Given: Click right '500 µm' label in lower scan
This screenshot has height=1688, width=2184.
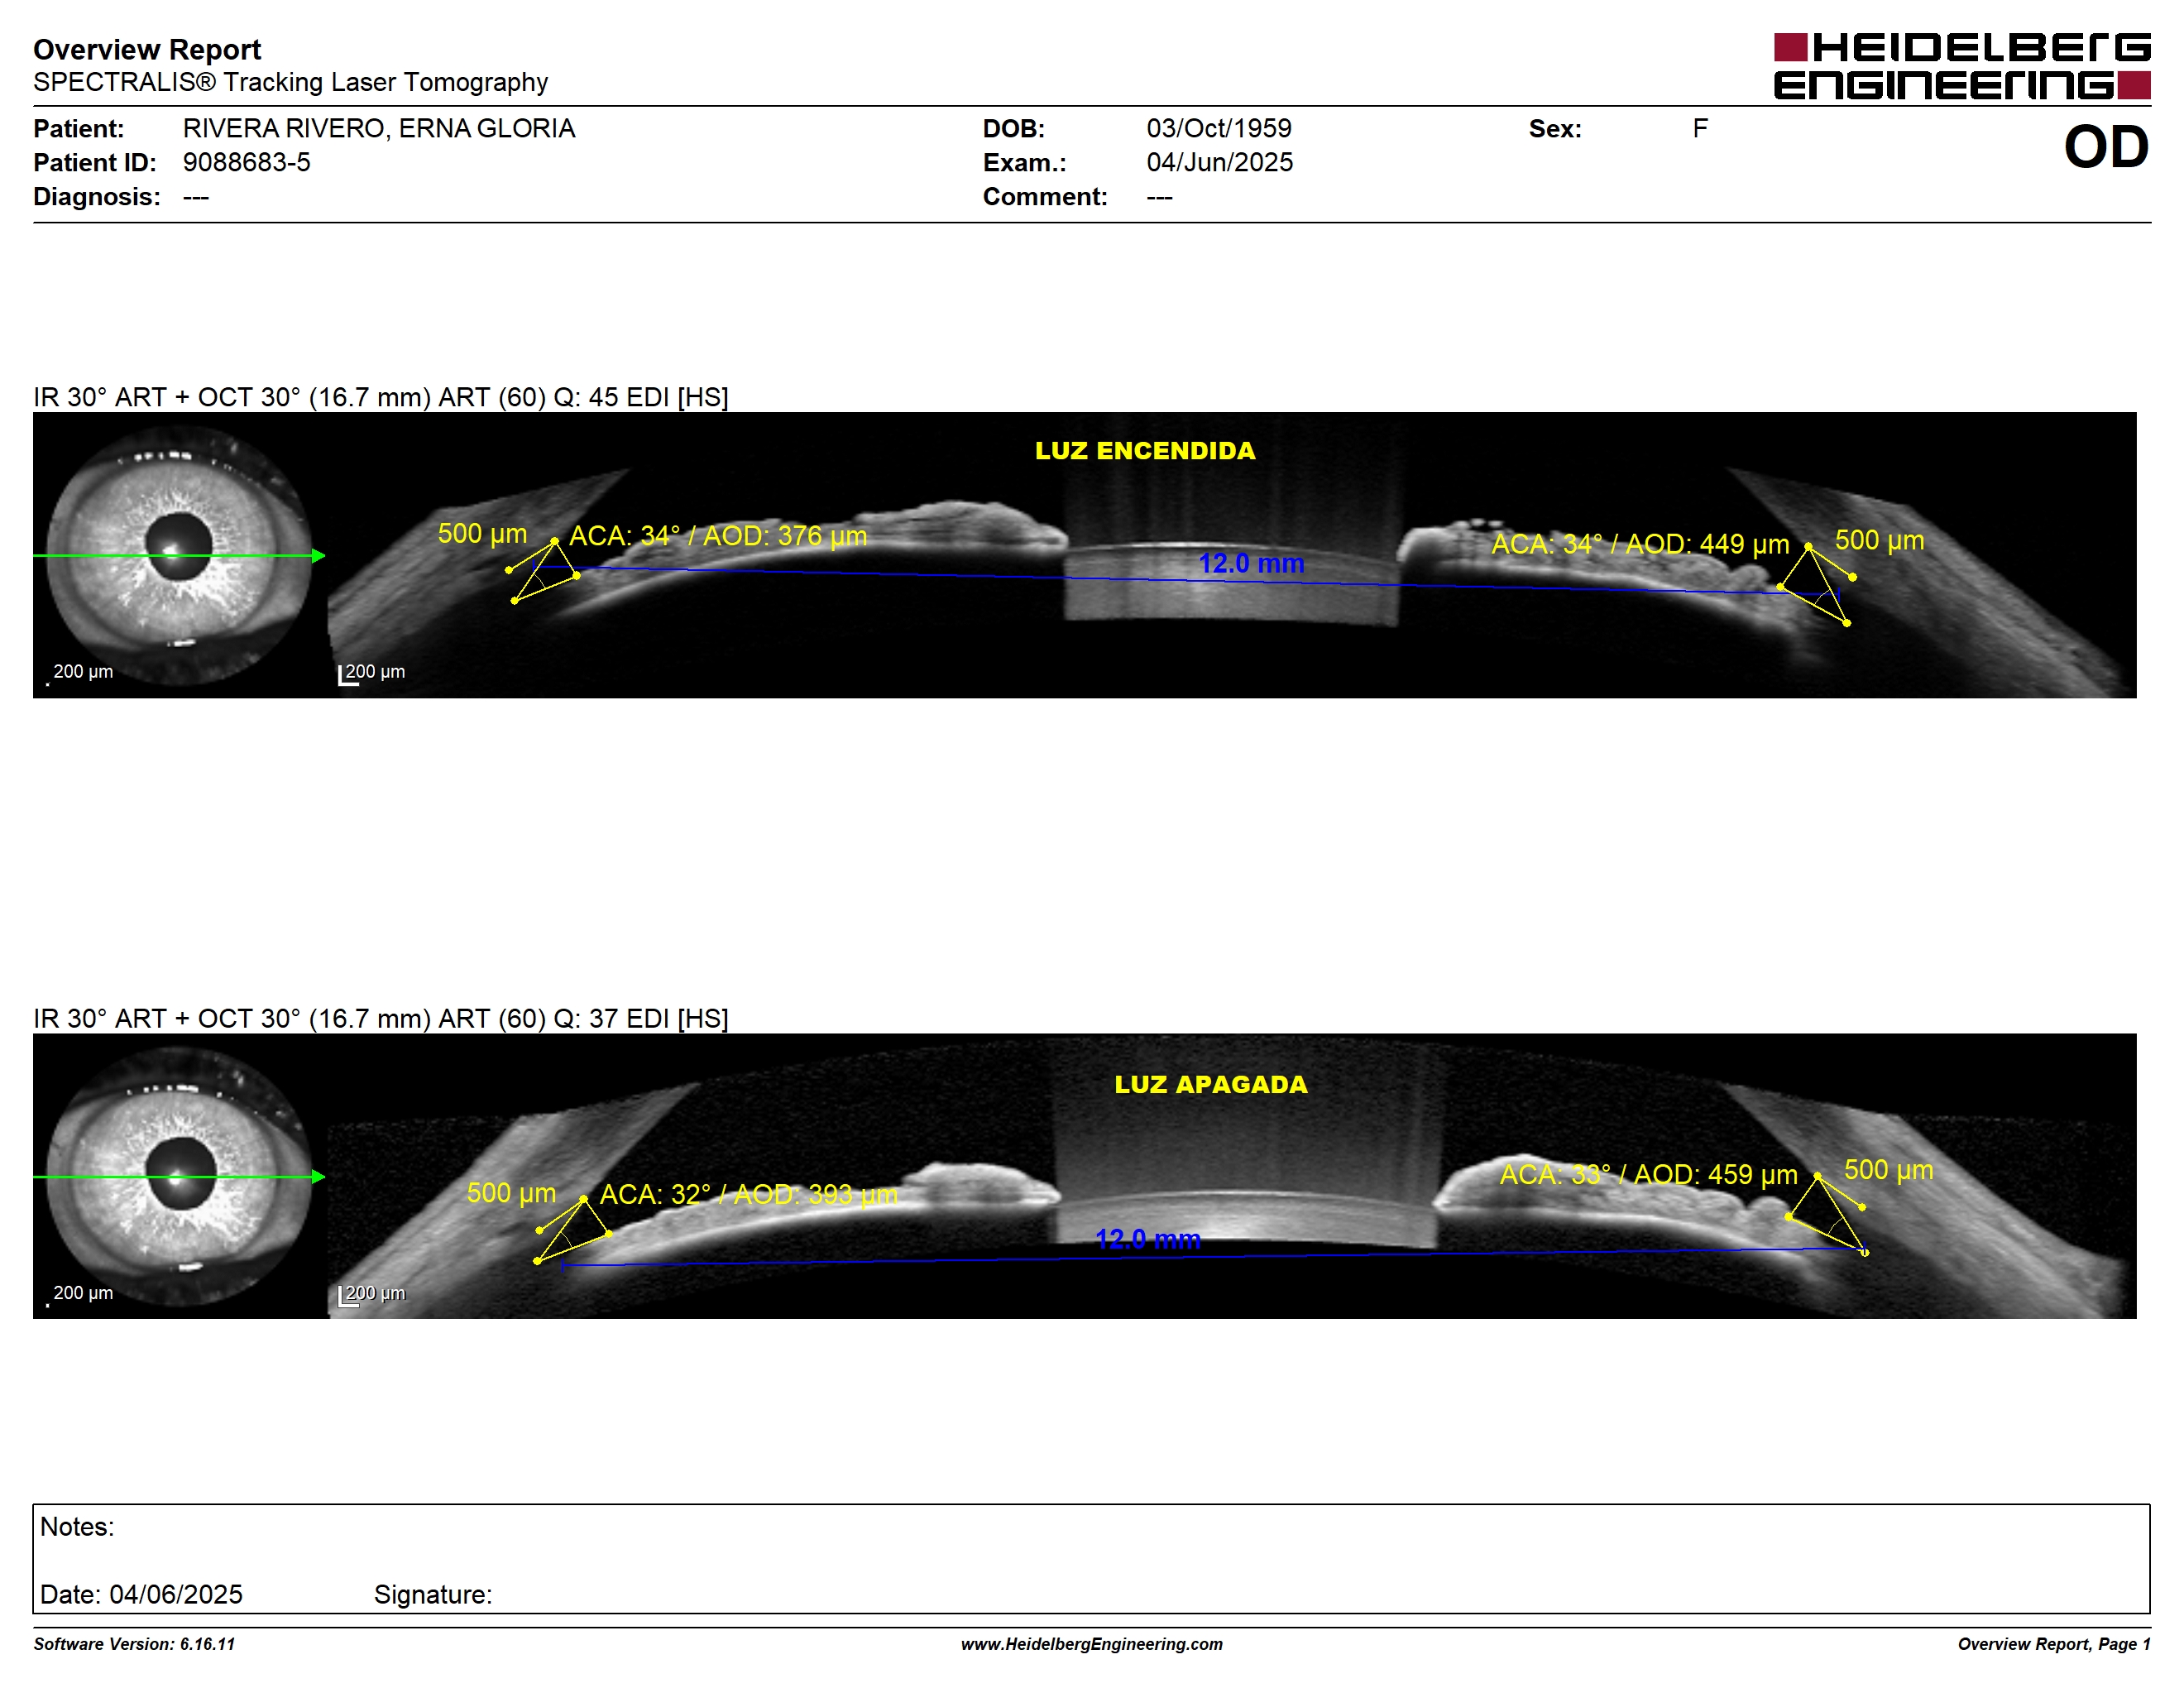Looking at the screenshot, I should [1888, 1170].
